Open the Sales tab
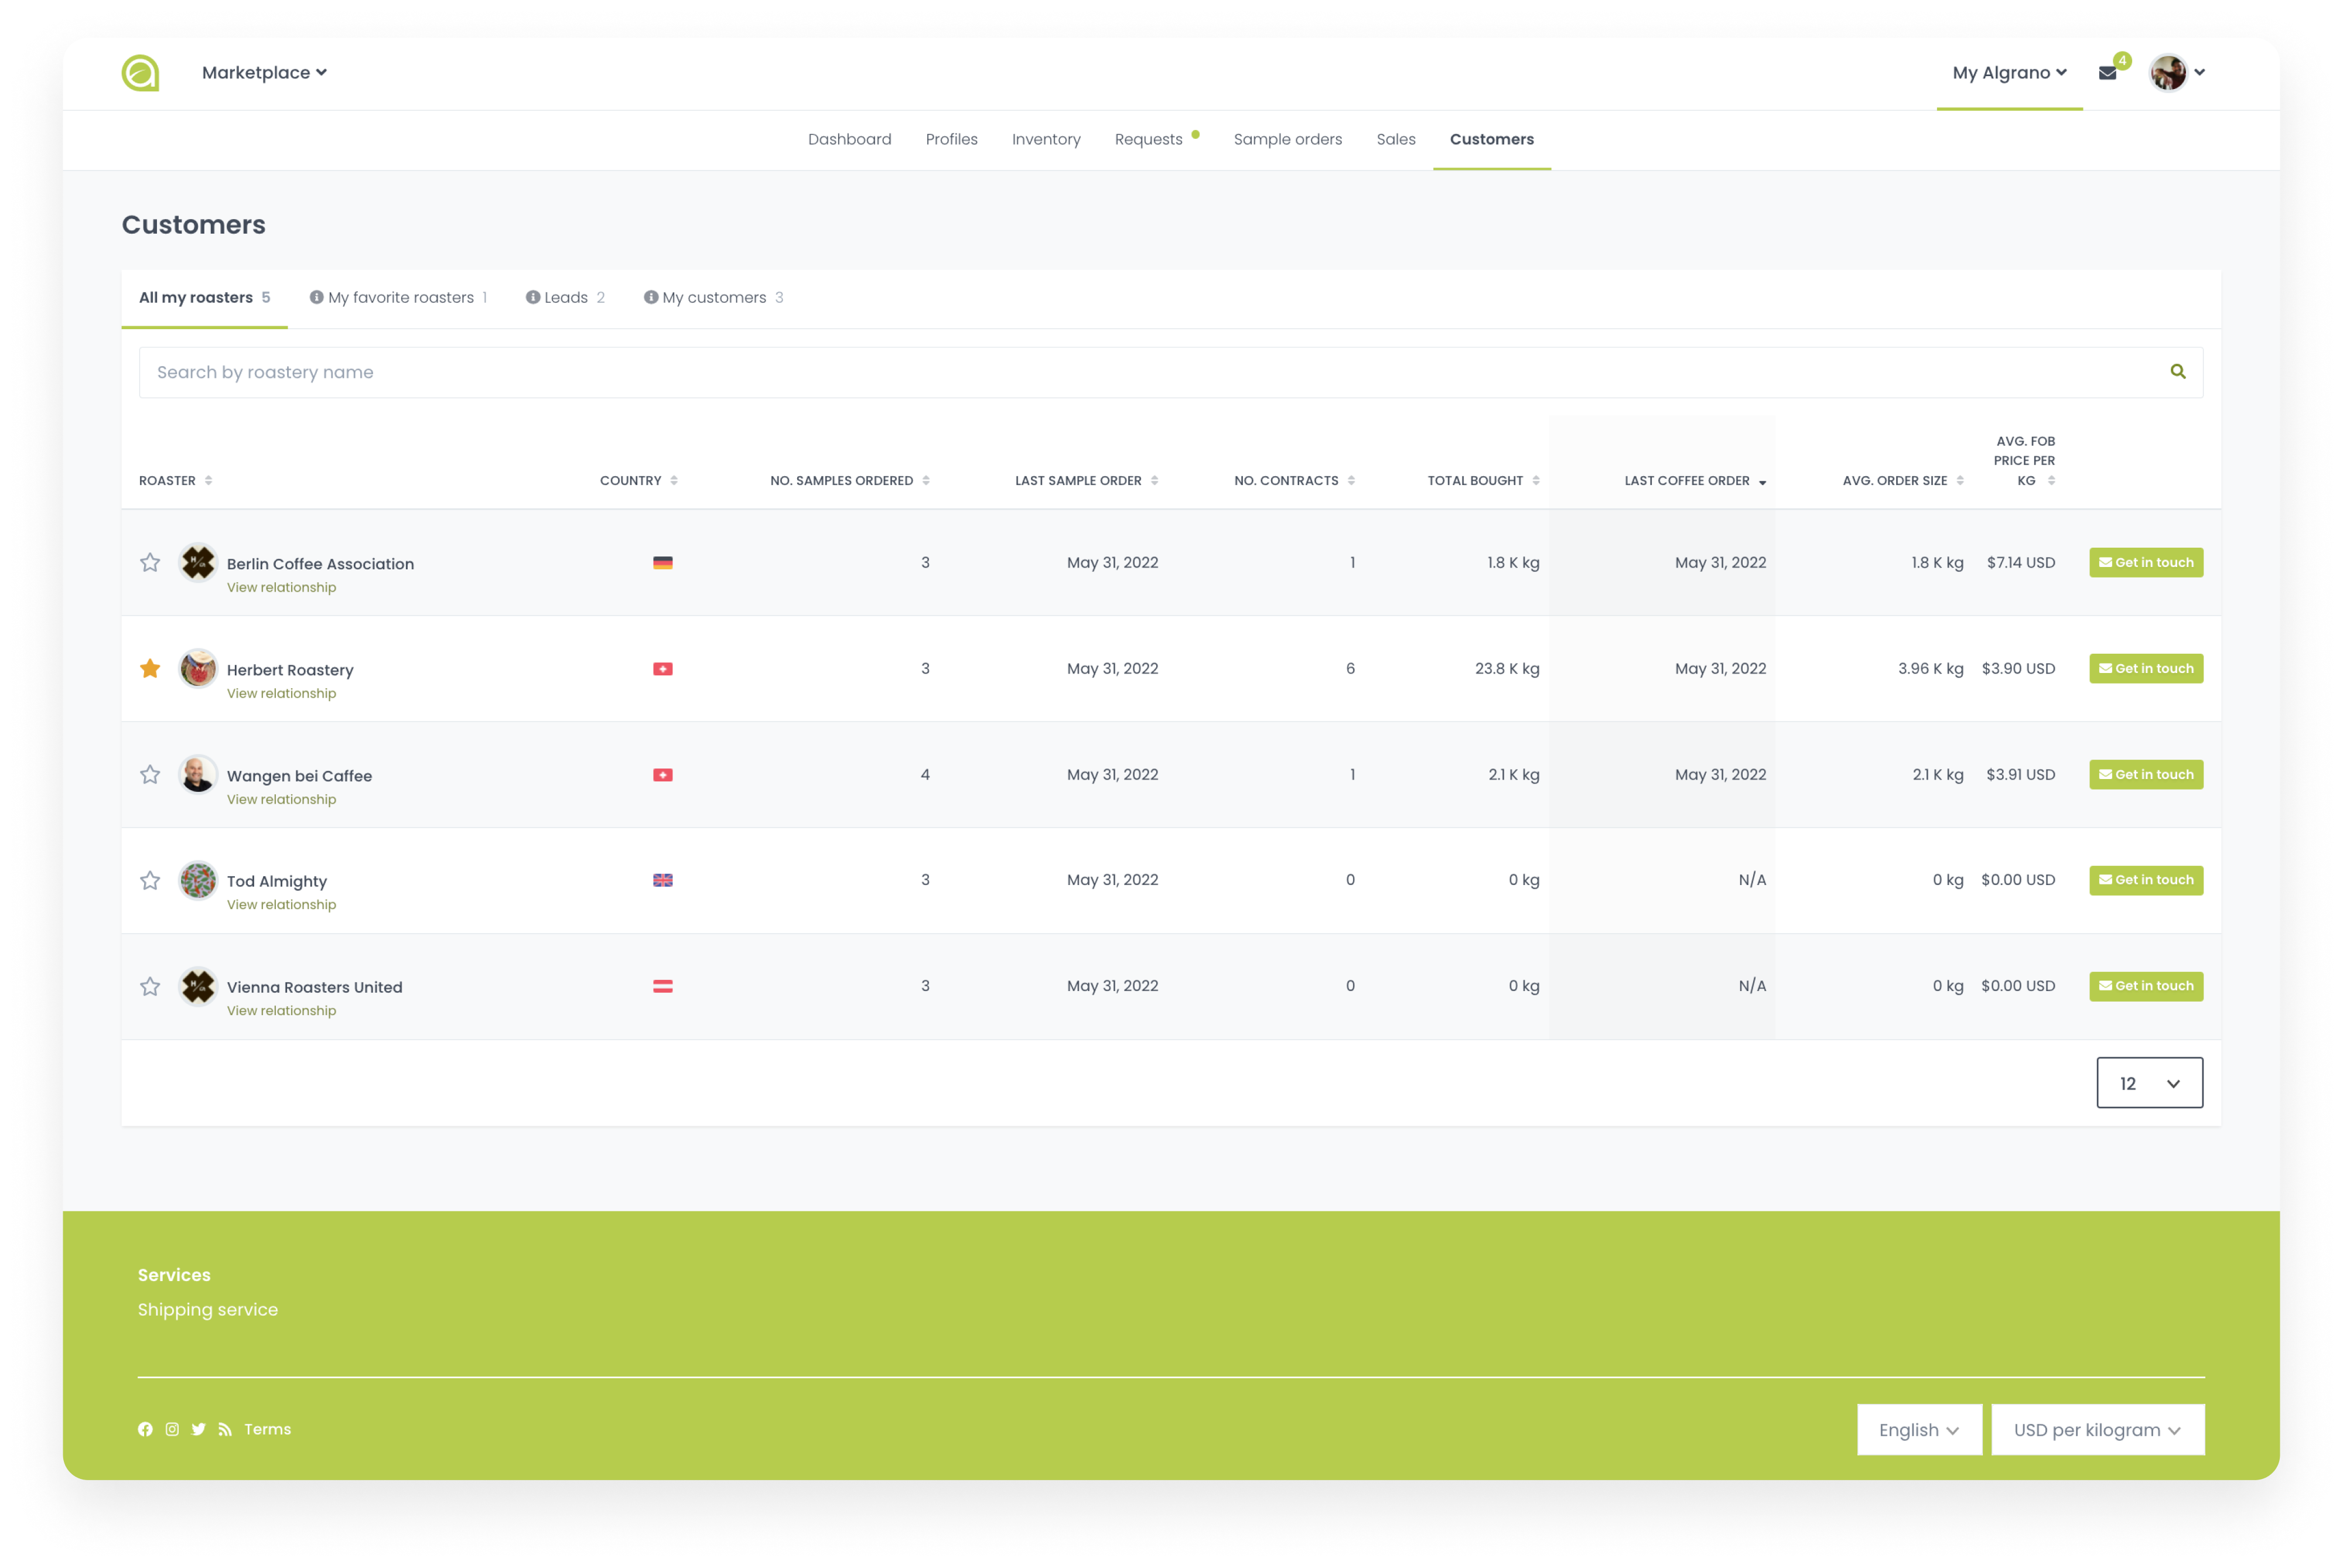Image resolution: width=2343 pixels, height=1568 pixels. [x=1395, y=139]
